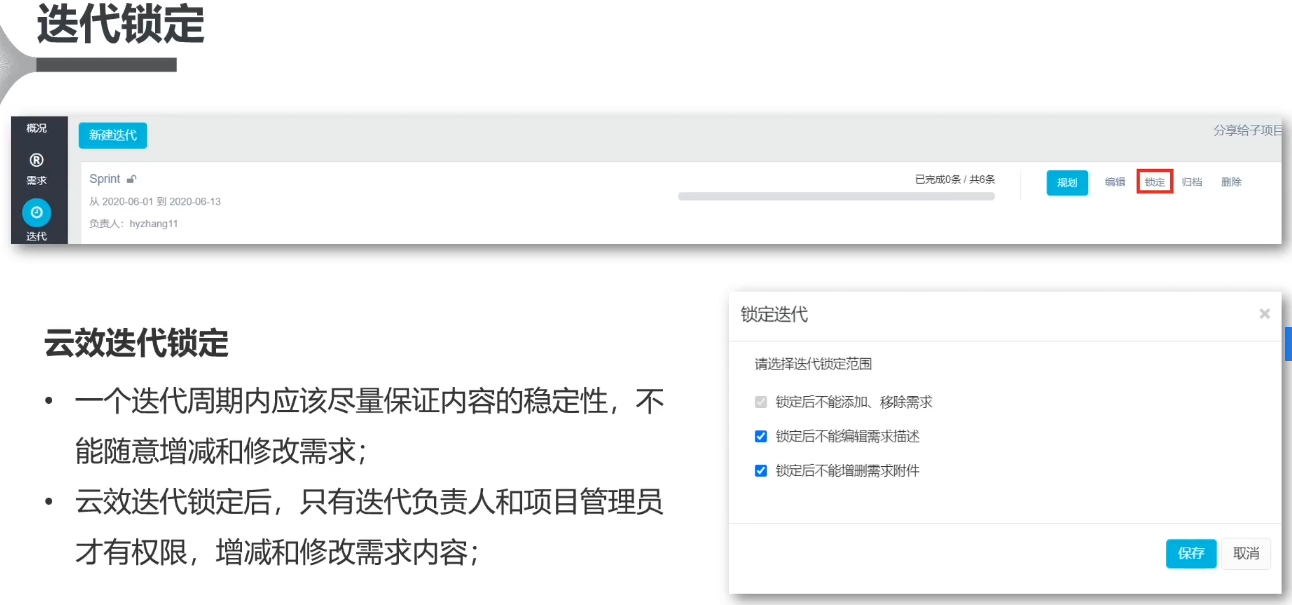Click the 已完成0条 / 共6条 text
This screenshot has height=605, width=1292.
(955, 180)
